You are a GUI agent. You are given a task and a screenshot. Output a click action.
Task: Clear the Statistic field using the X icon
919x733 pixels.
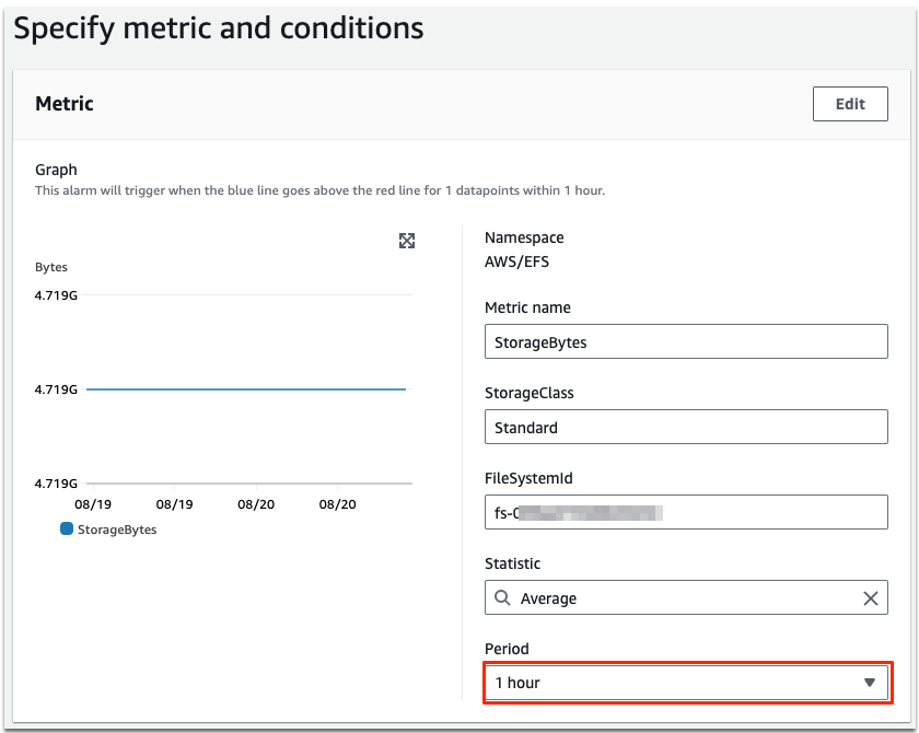871,597
